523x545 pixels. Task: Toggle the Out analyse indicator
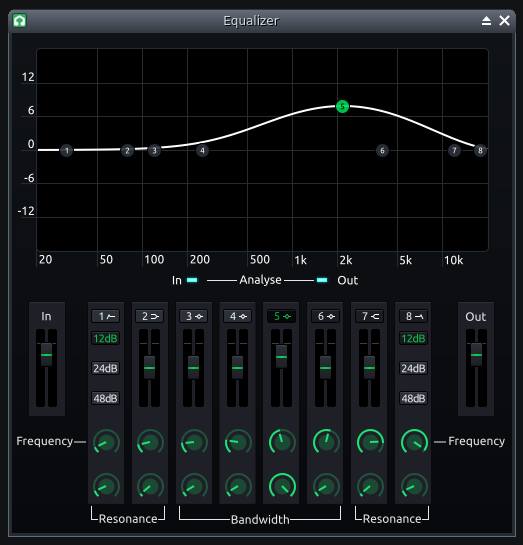pyautogui.click(x=322, y=280)
